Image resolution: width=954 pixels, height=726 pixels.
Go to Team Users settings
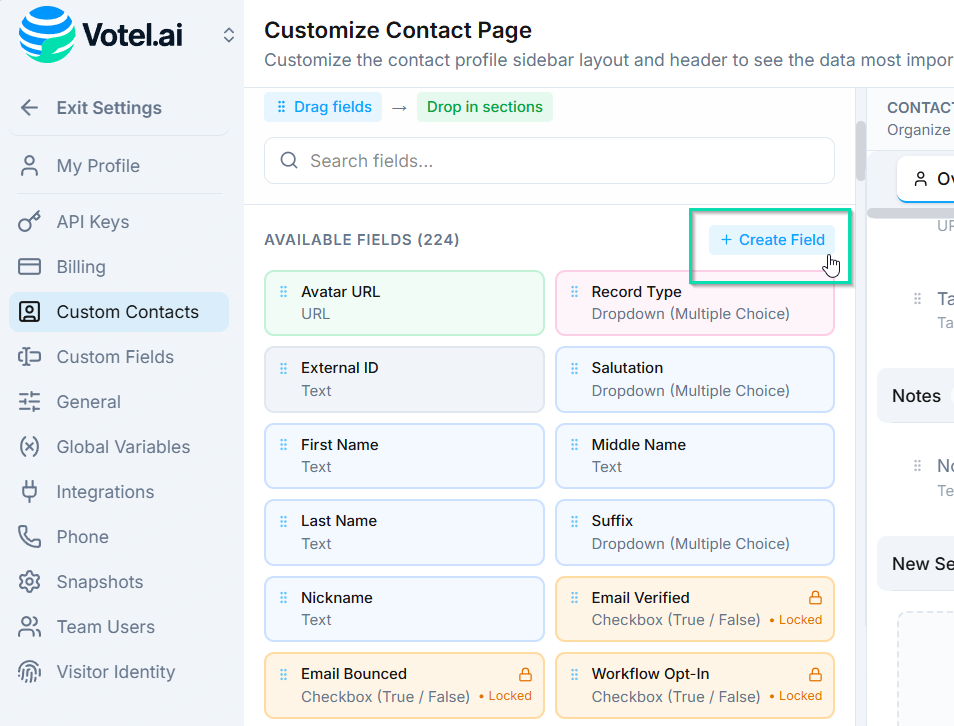tap(105, 627)
